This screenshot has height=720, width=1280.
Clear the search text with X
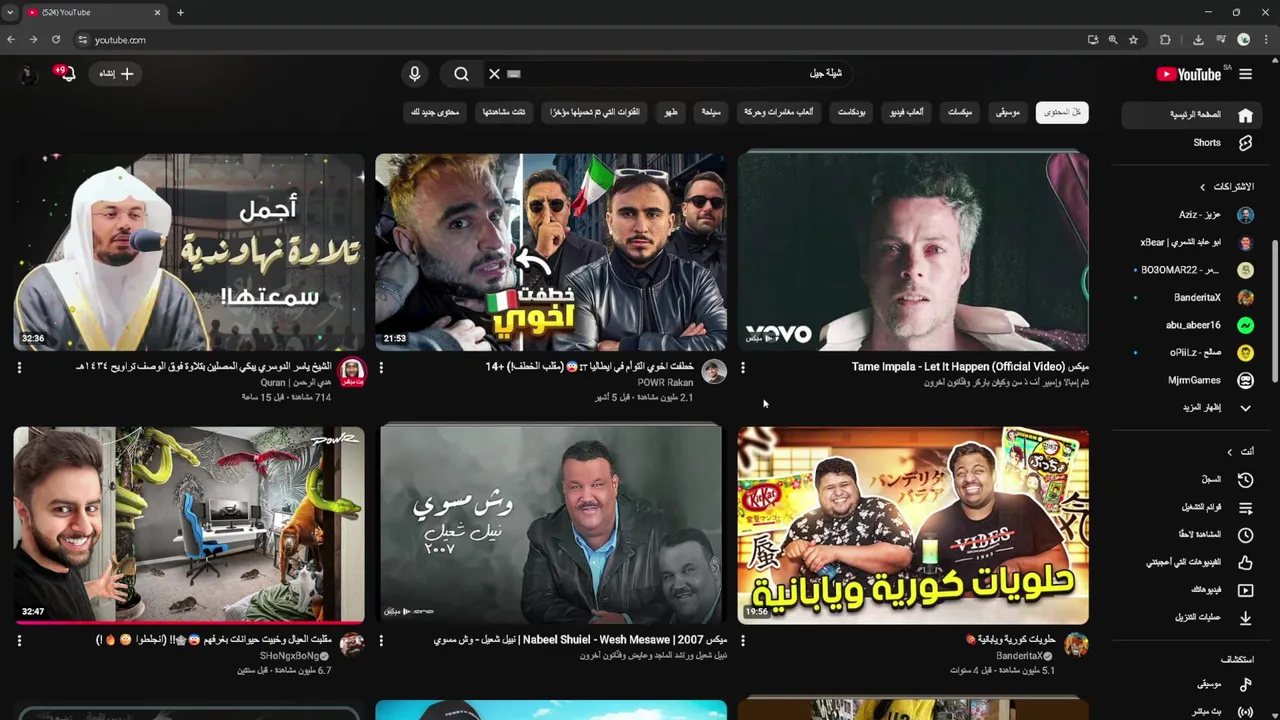tap(494, 74)
